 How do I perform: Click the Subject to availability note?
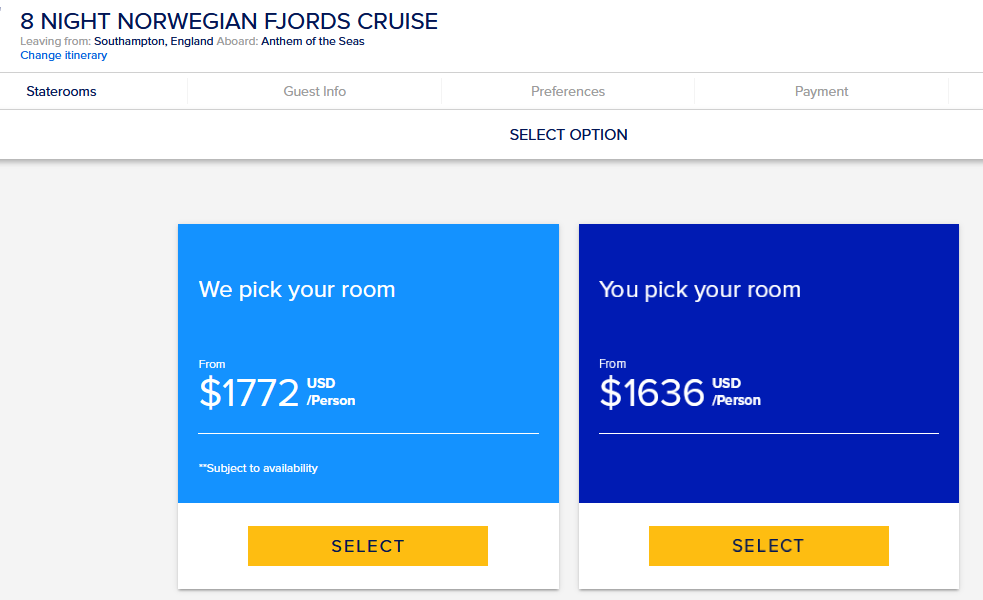click(x=258, y=468)
